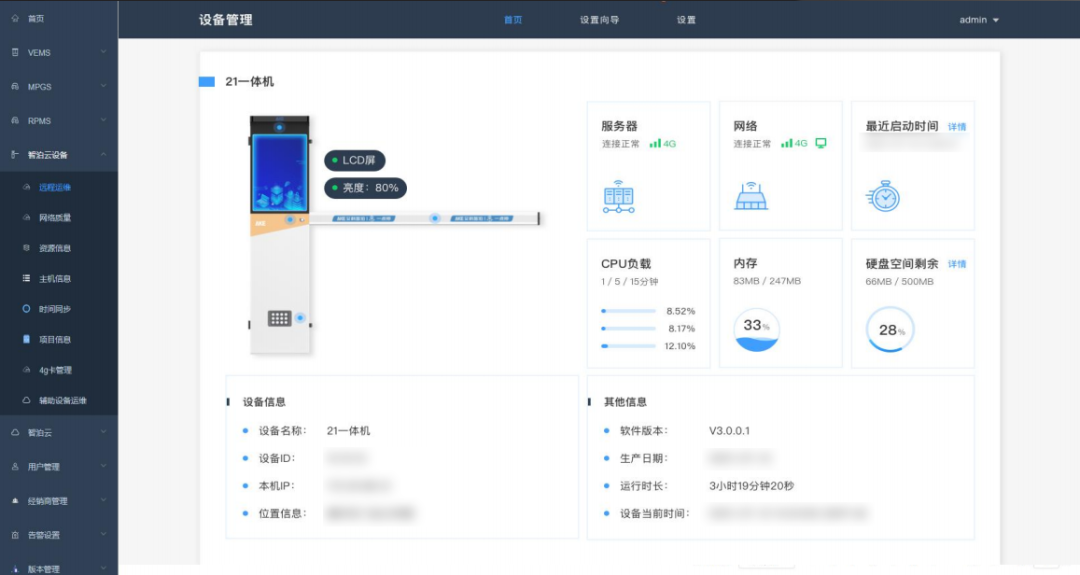Screen dimensions: 1080x575
Task: Click the keypad icon on the device diagram
Action: (x=279, y=318)
